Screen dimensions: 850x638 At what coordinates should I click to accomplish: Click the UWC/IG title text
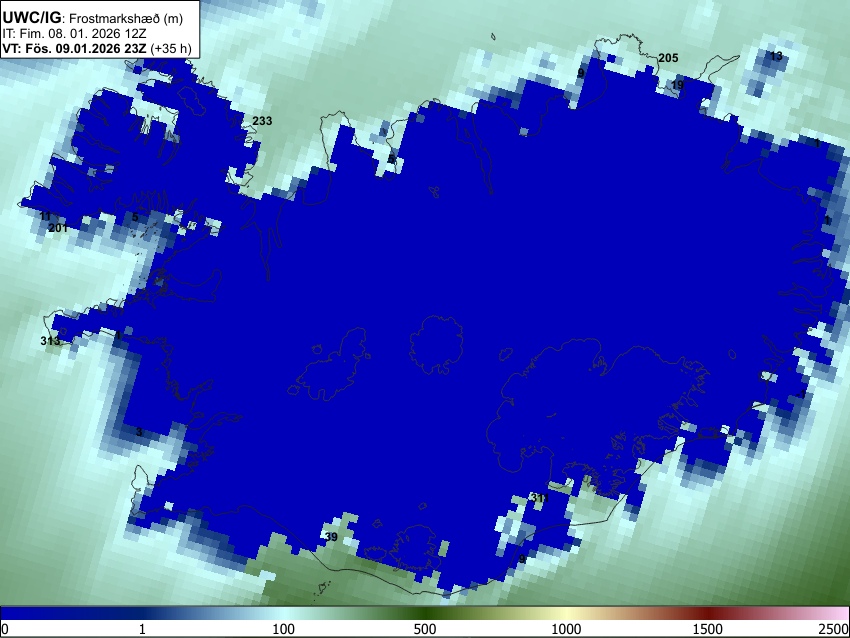click(31, 18)
